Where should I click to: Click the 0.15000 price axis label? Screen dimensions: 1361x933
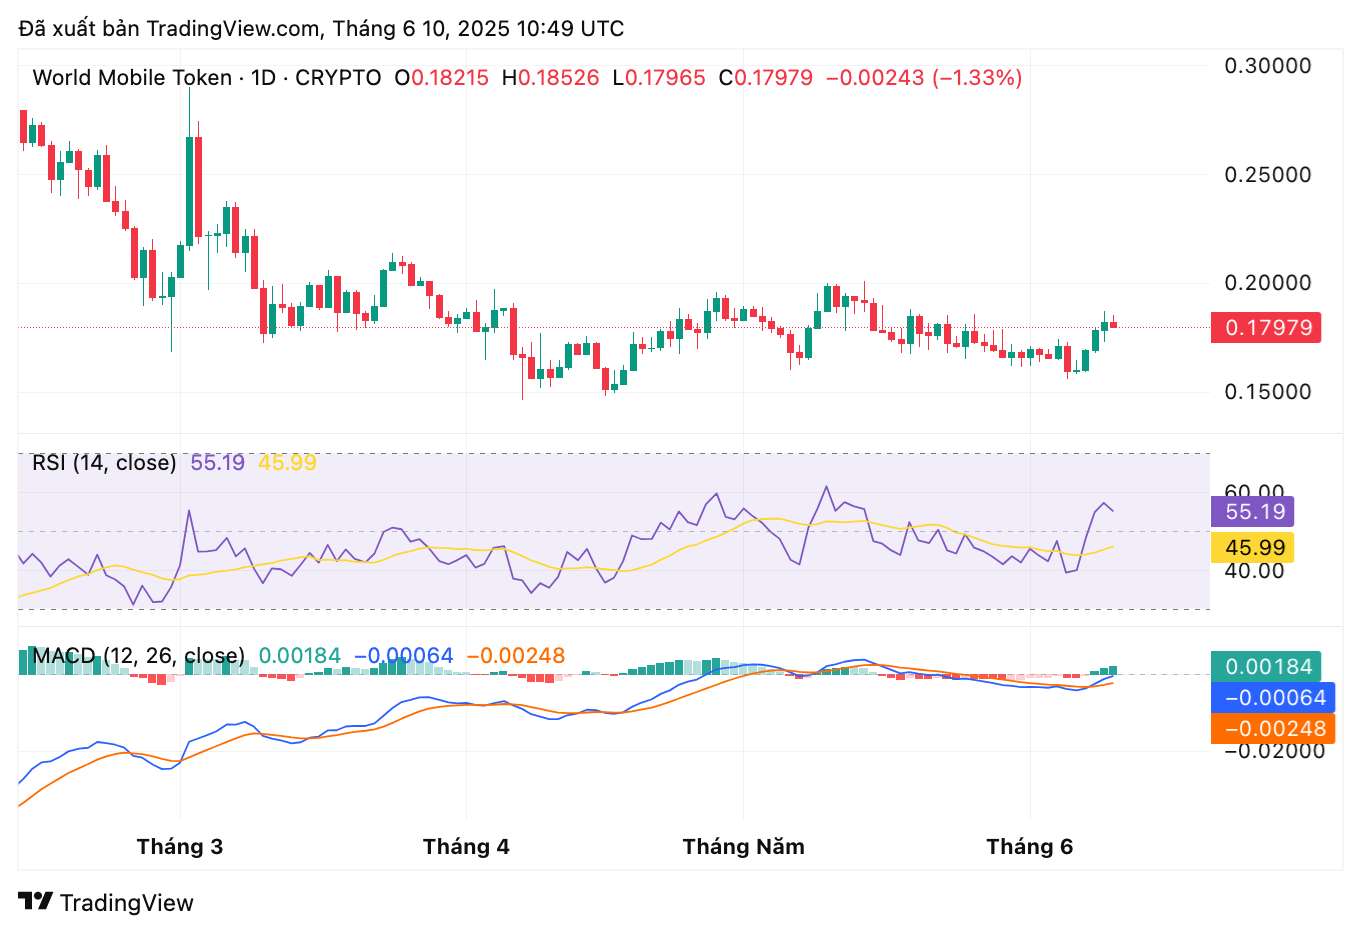(x=1268, y=392)
